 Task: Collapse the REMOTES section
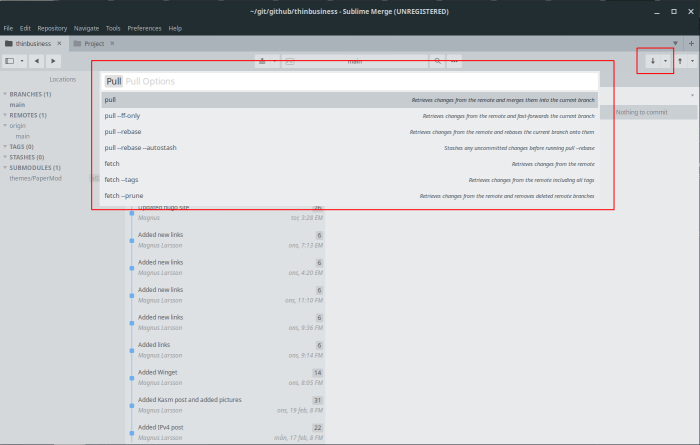pyautogui.click(x=5, y=115)
